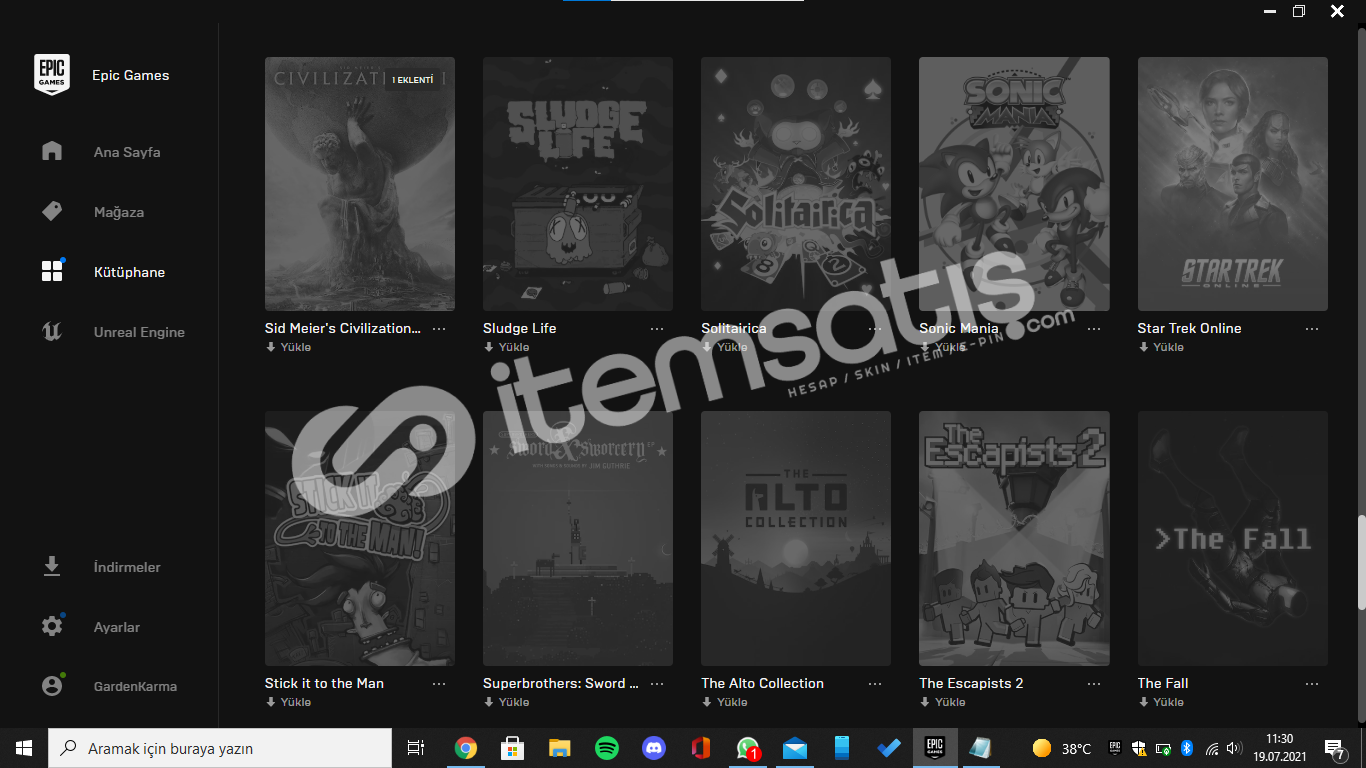This screenshot has height=768, width=1366.
Task: Open Ayarlar settings
Action: pyautogui.click(x=117, y=627)
